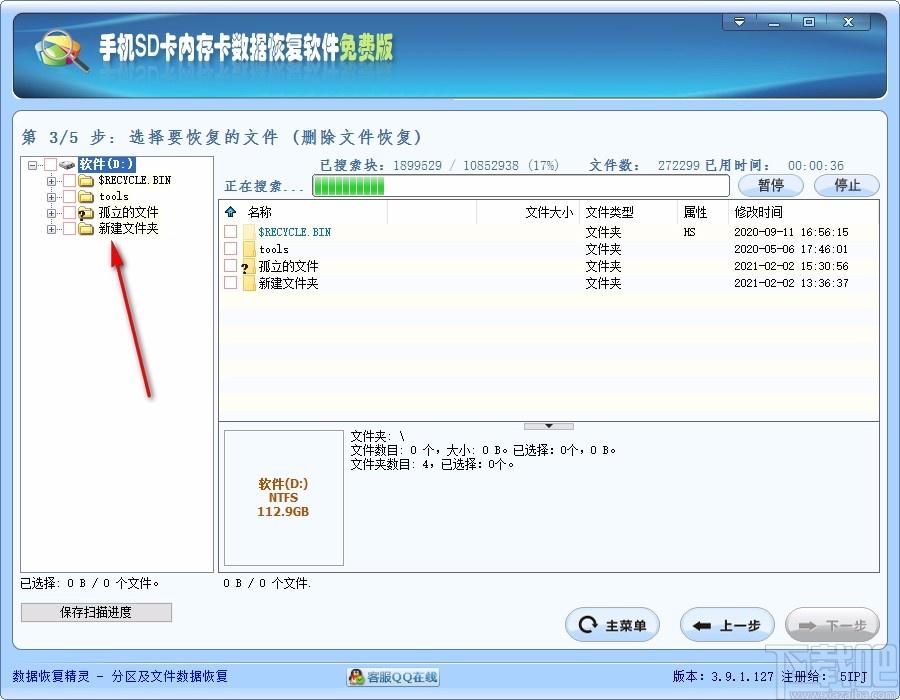Go back with 上一步 button
Viewport: 900px width, 700px height.
tap(727, 625)
